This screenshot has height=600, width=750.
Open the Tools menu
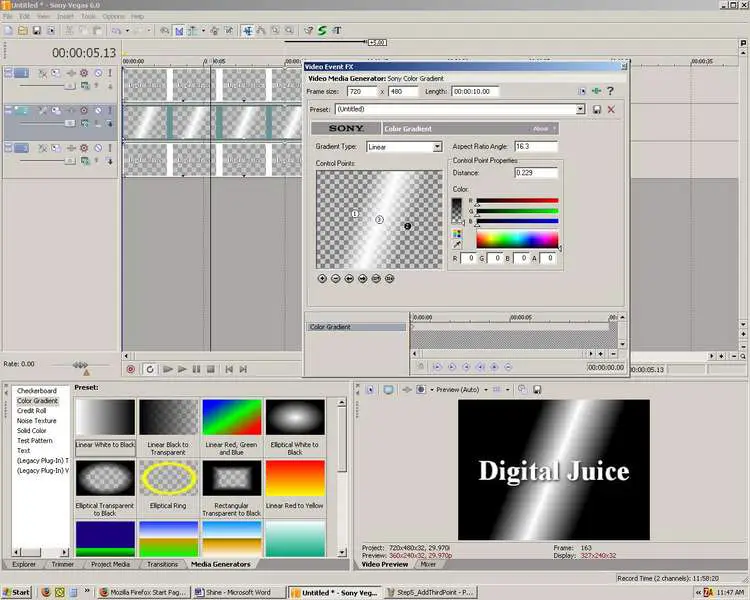88,16
